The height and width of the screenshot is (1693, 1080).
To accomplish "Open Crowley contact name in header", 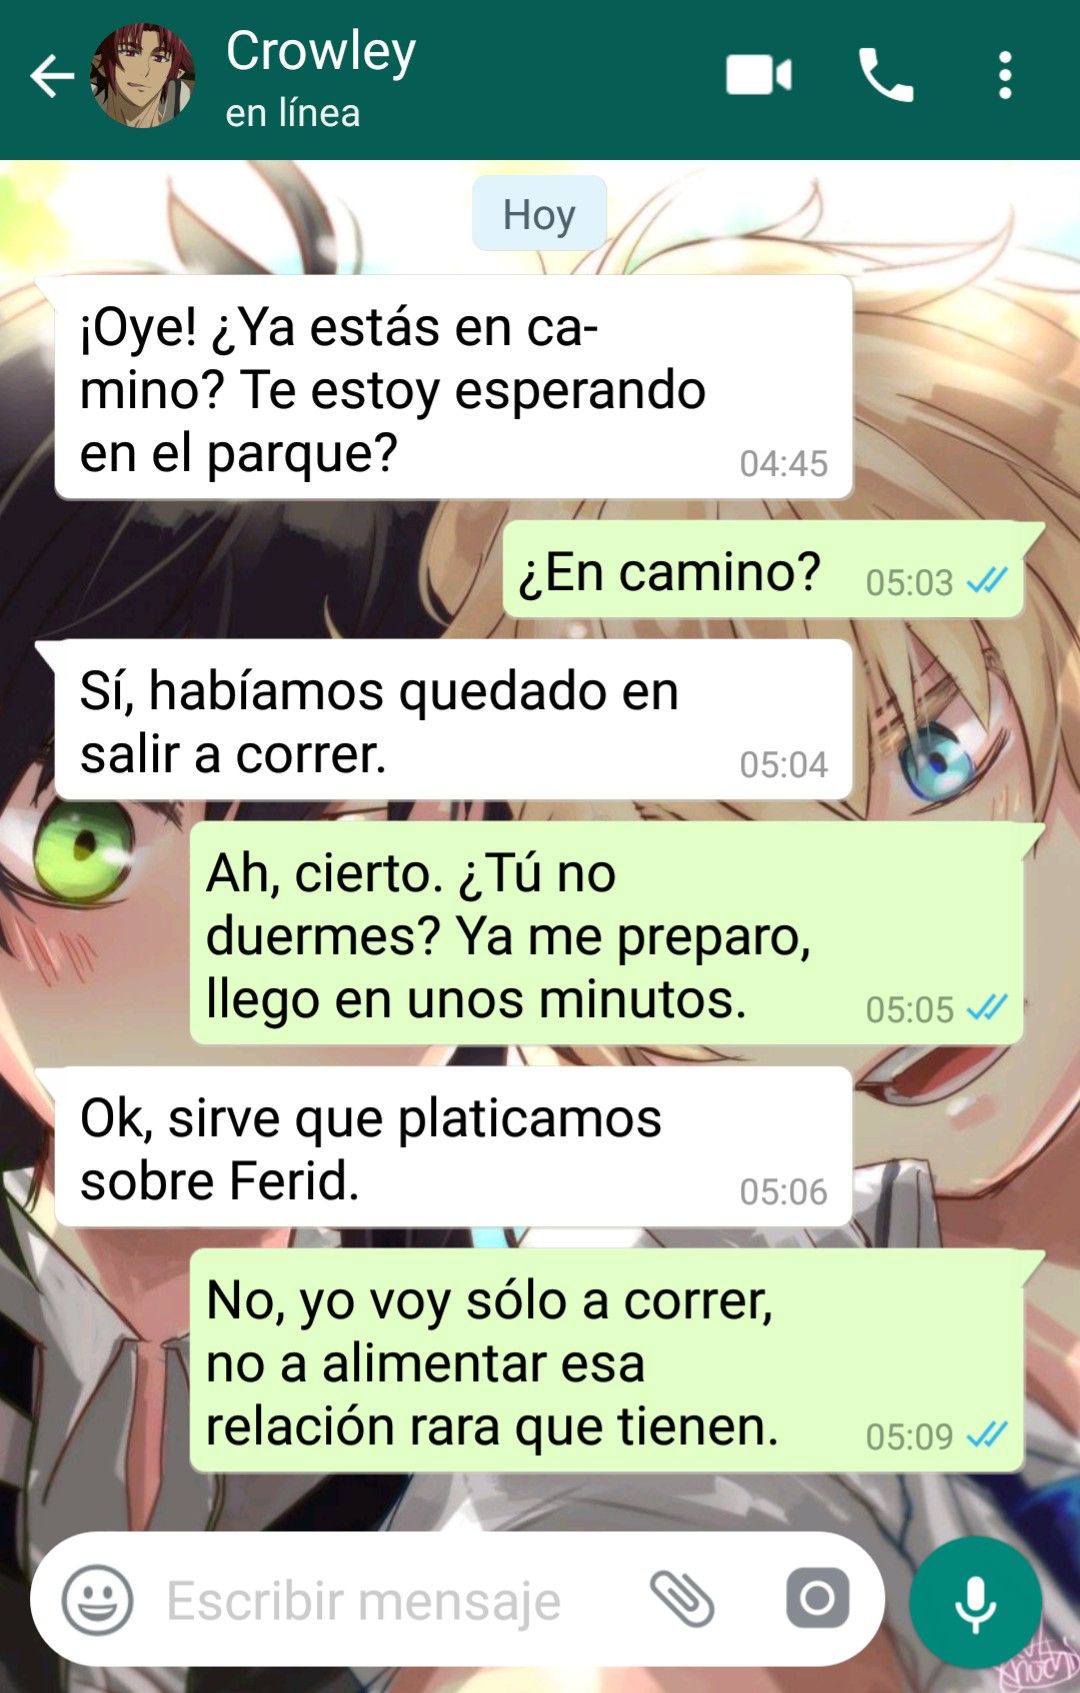I will (321, 51).
